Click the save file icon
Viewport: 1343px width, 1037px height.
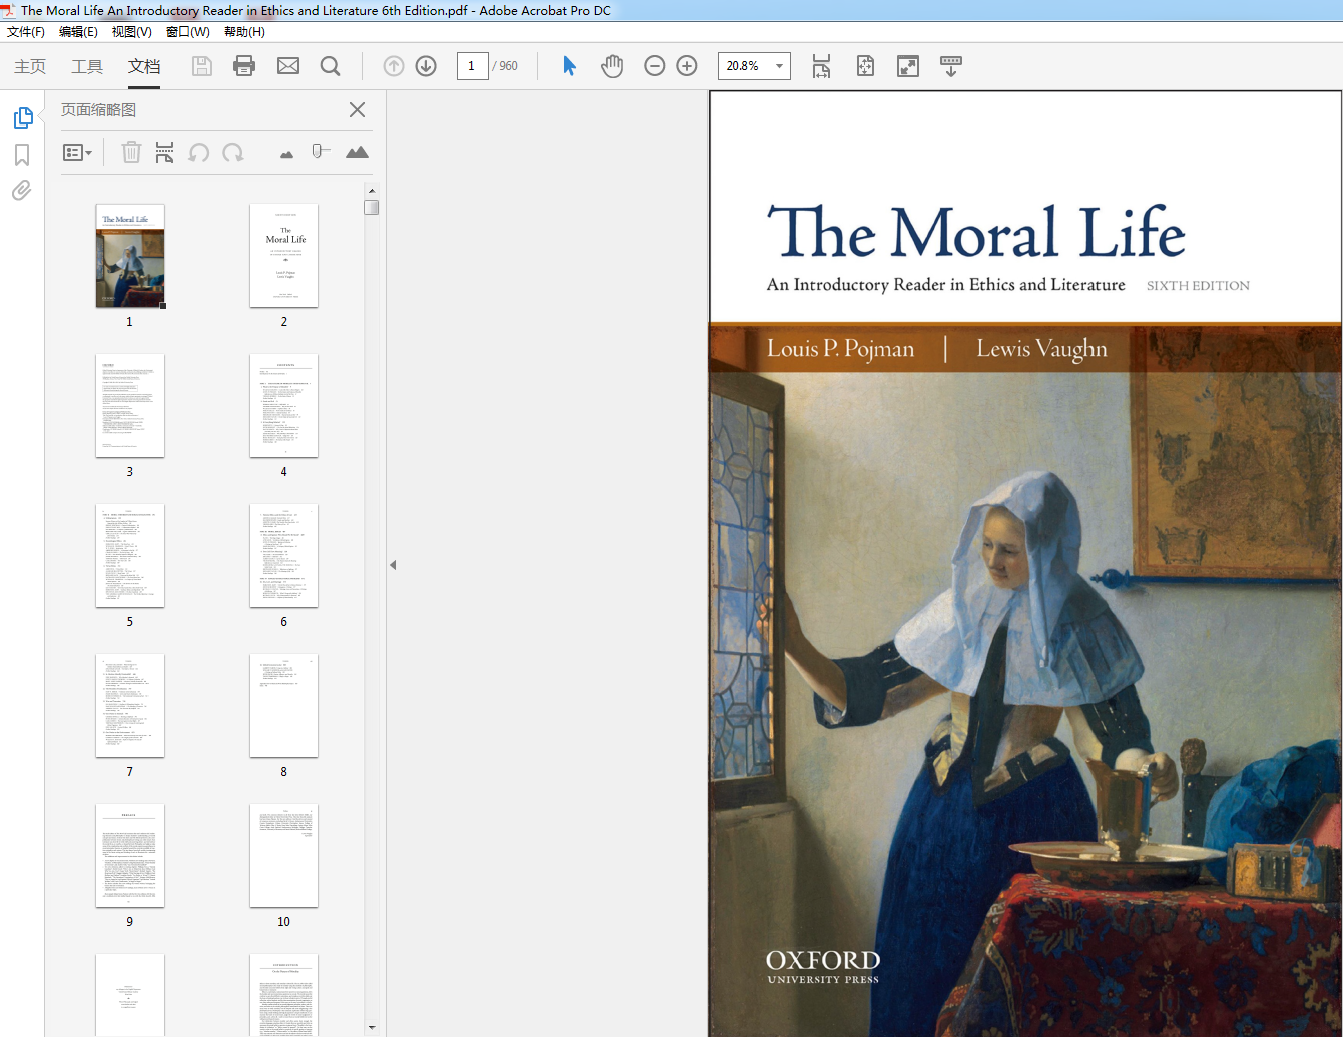click(202, 66)
